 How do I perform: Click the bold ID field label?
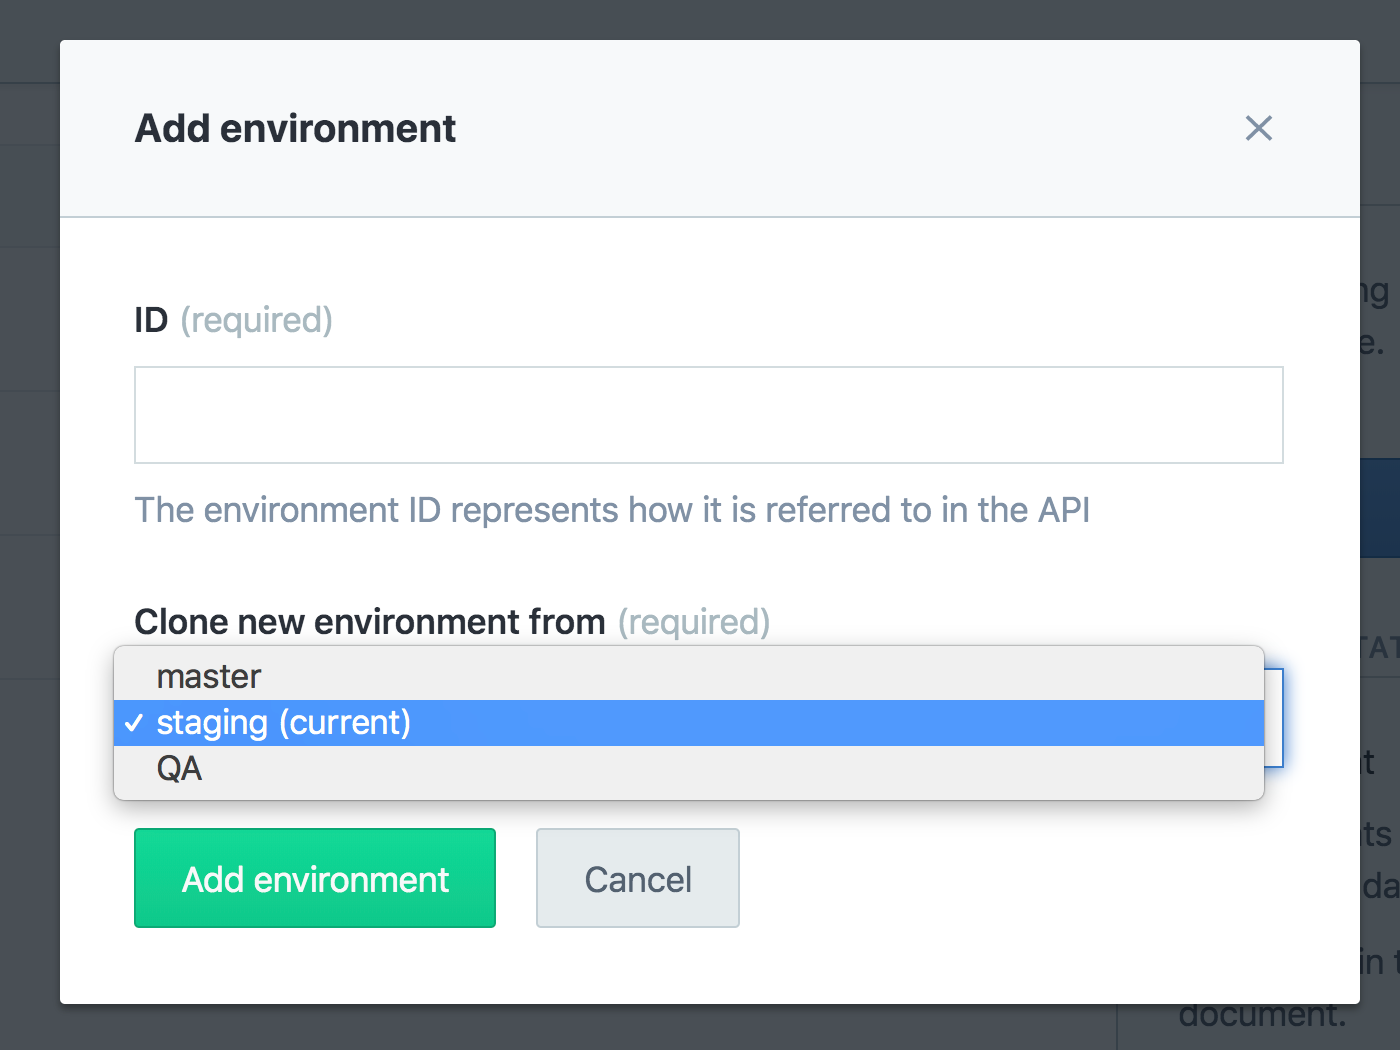(x=151, y=320)
